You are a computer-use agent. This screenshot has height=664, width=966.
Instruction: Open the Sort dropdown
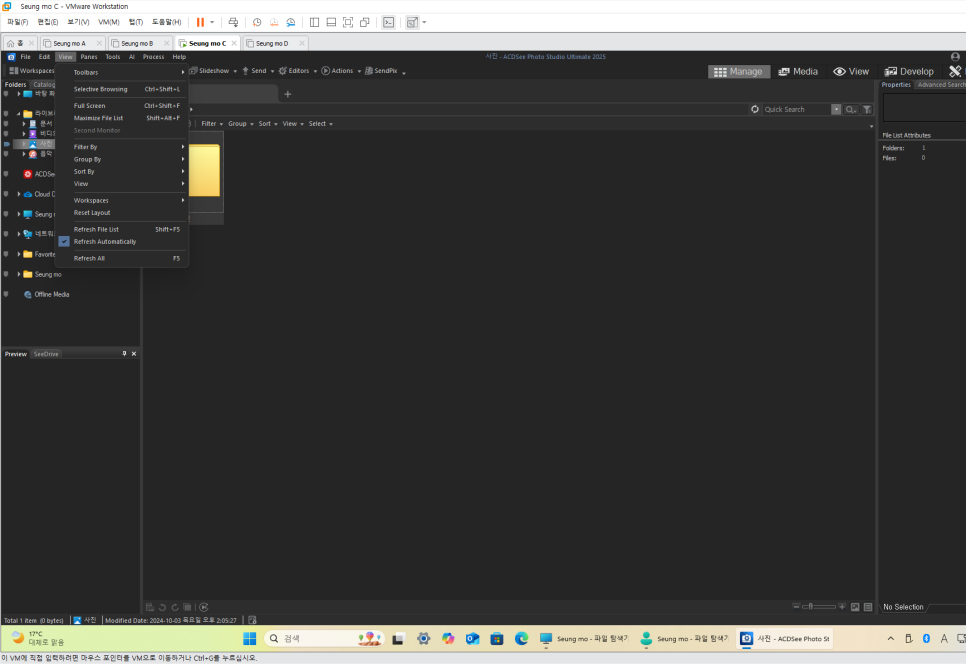pos(266,123)
